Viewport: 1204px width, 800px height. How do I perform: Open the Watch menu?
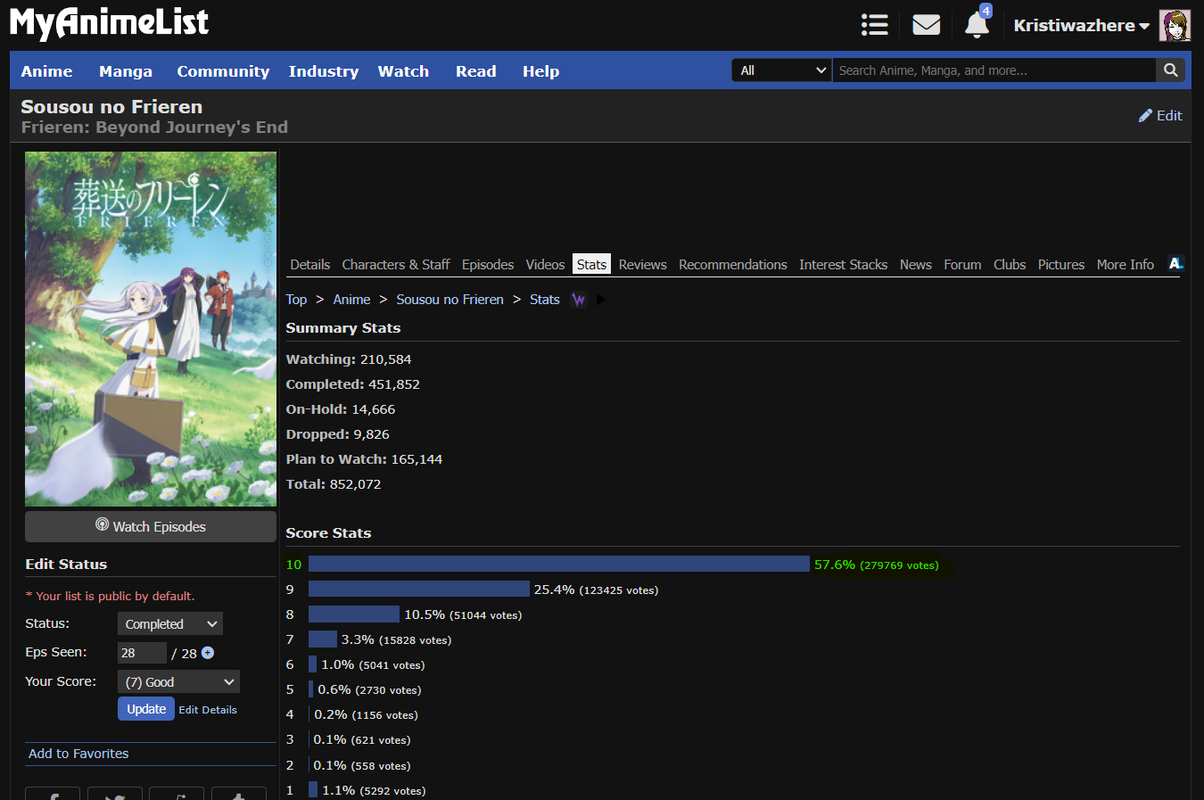(403, 71)
